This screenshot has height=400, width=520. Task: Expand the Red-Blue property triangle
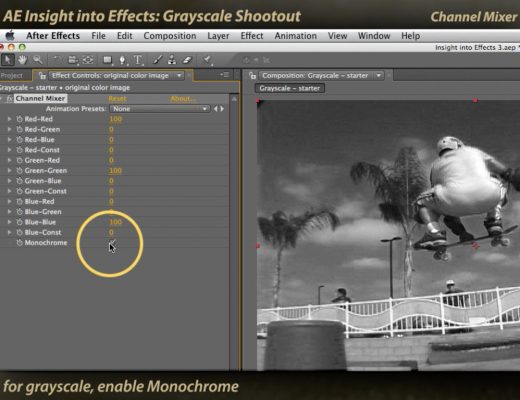9,140
